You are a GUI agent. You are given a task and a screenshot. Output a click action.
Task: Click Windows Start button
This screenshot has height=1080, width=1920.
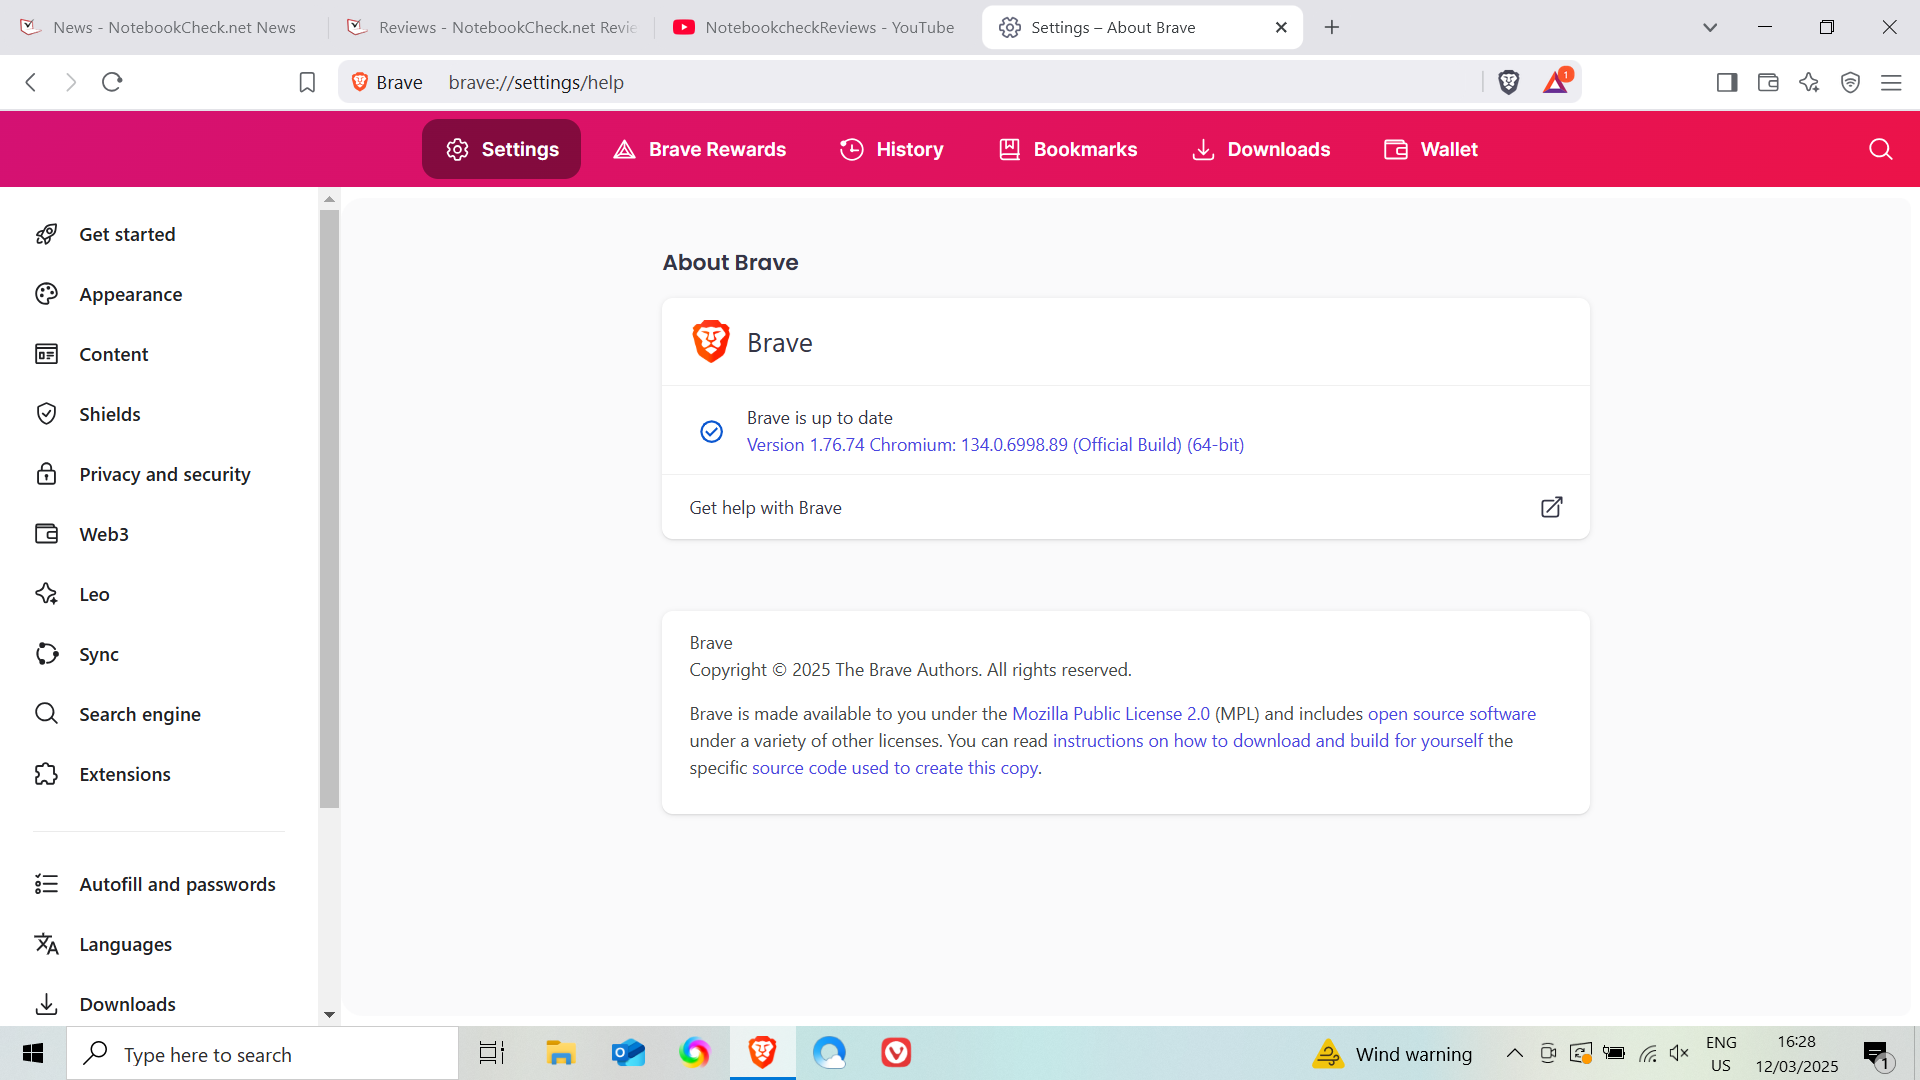point(33,1053)
